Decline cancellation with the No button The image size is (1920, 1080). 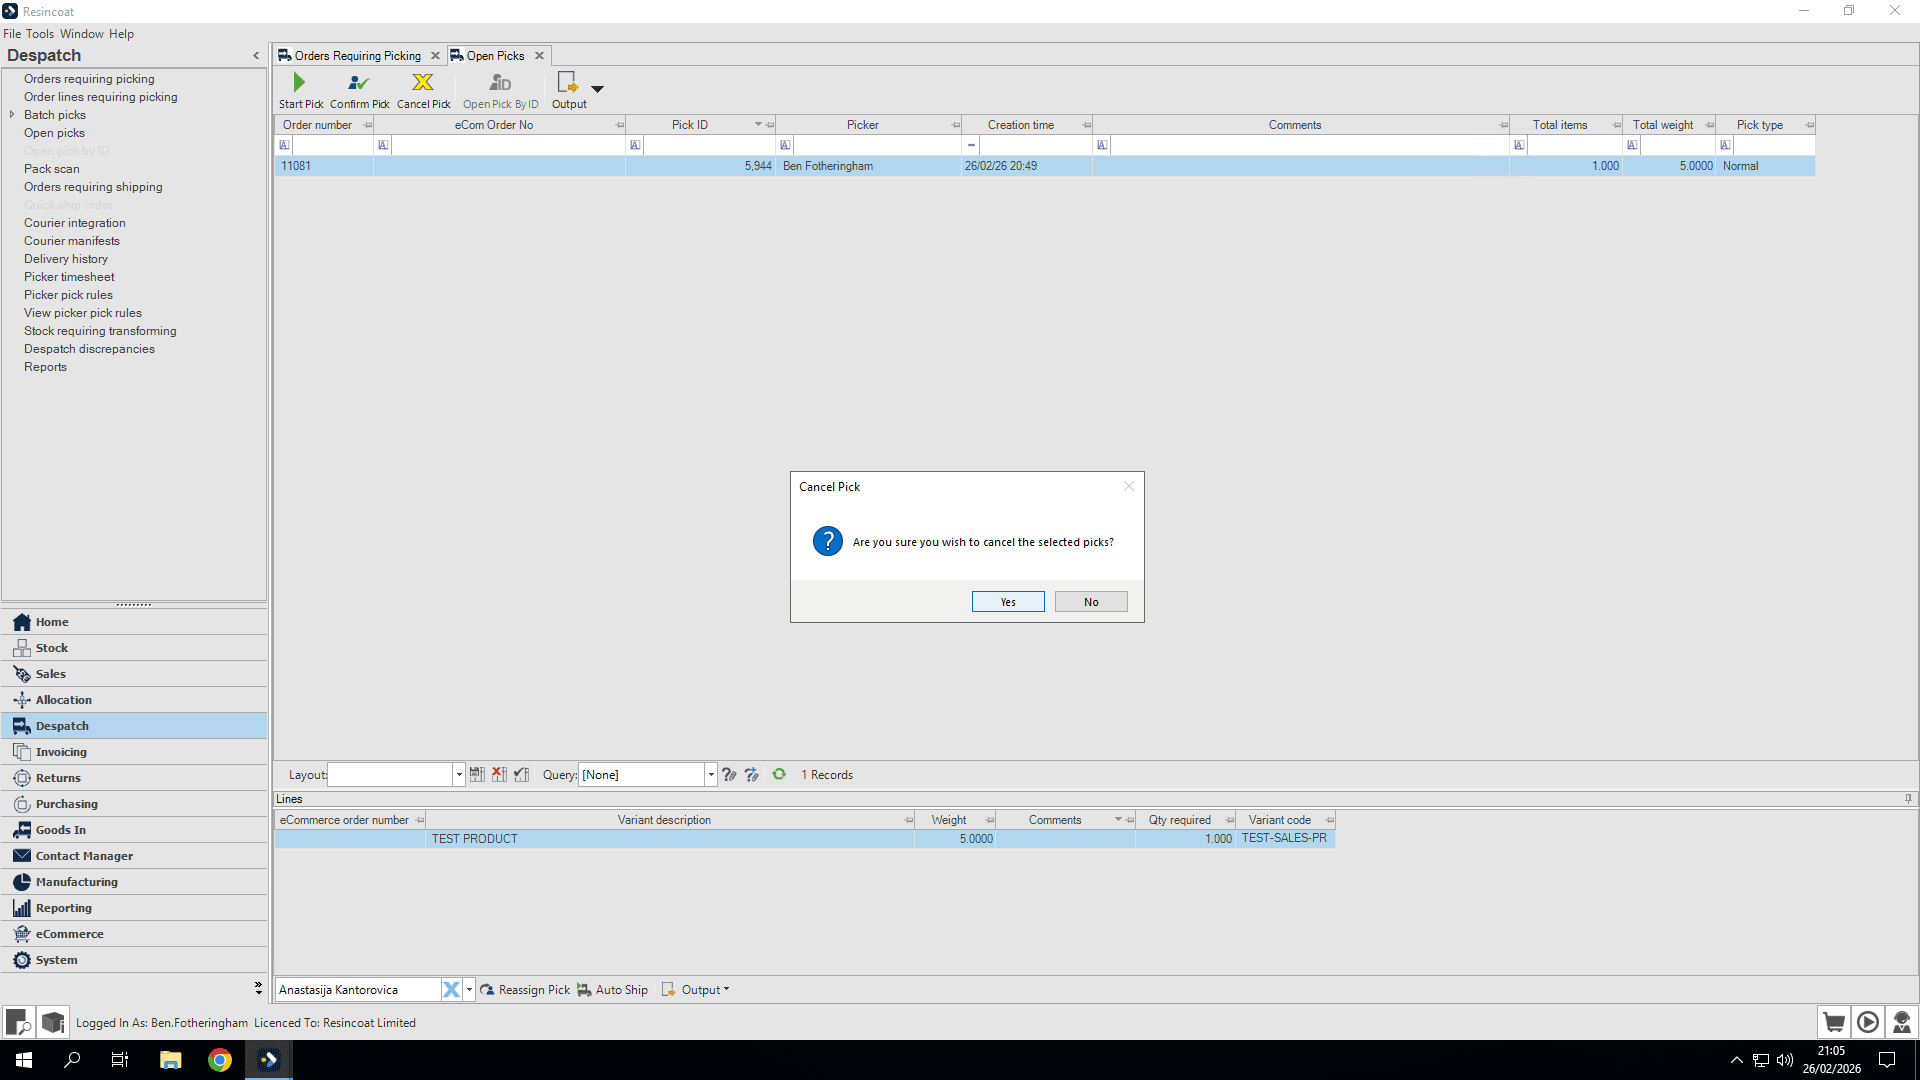point(1091,602)
